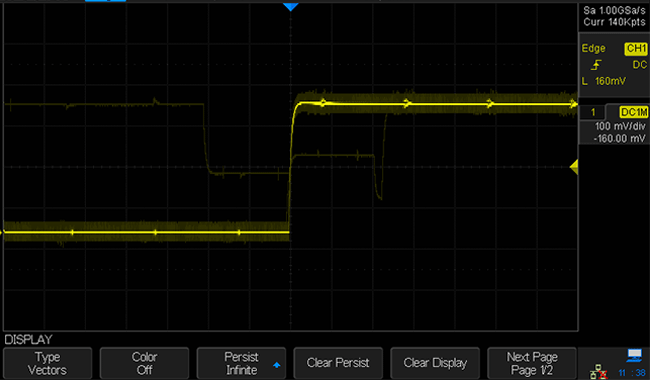The image size is (650, 380).
Task: Click the blue trigger position marker
Action: point(291,7)
